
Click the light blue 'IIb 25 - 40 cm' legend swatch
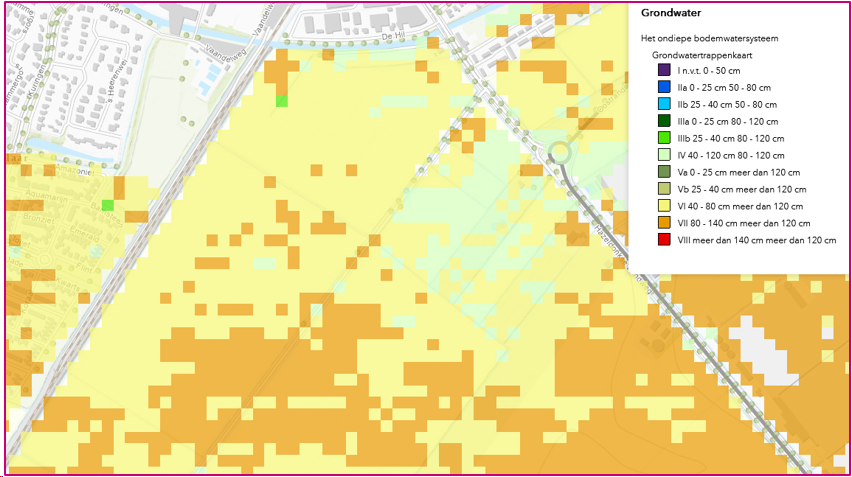(x=664, y=104)
